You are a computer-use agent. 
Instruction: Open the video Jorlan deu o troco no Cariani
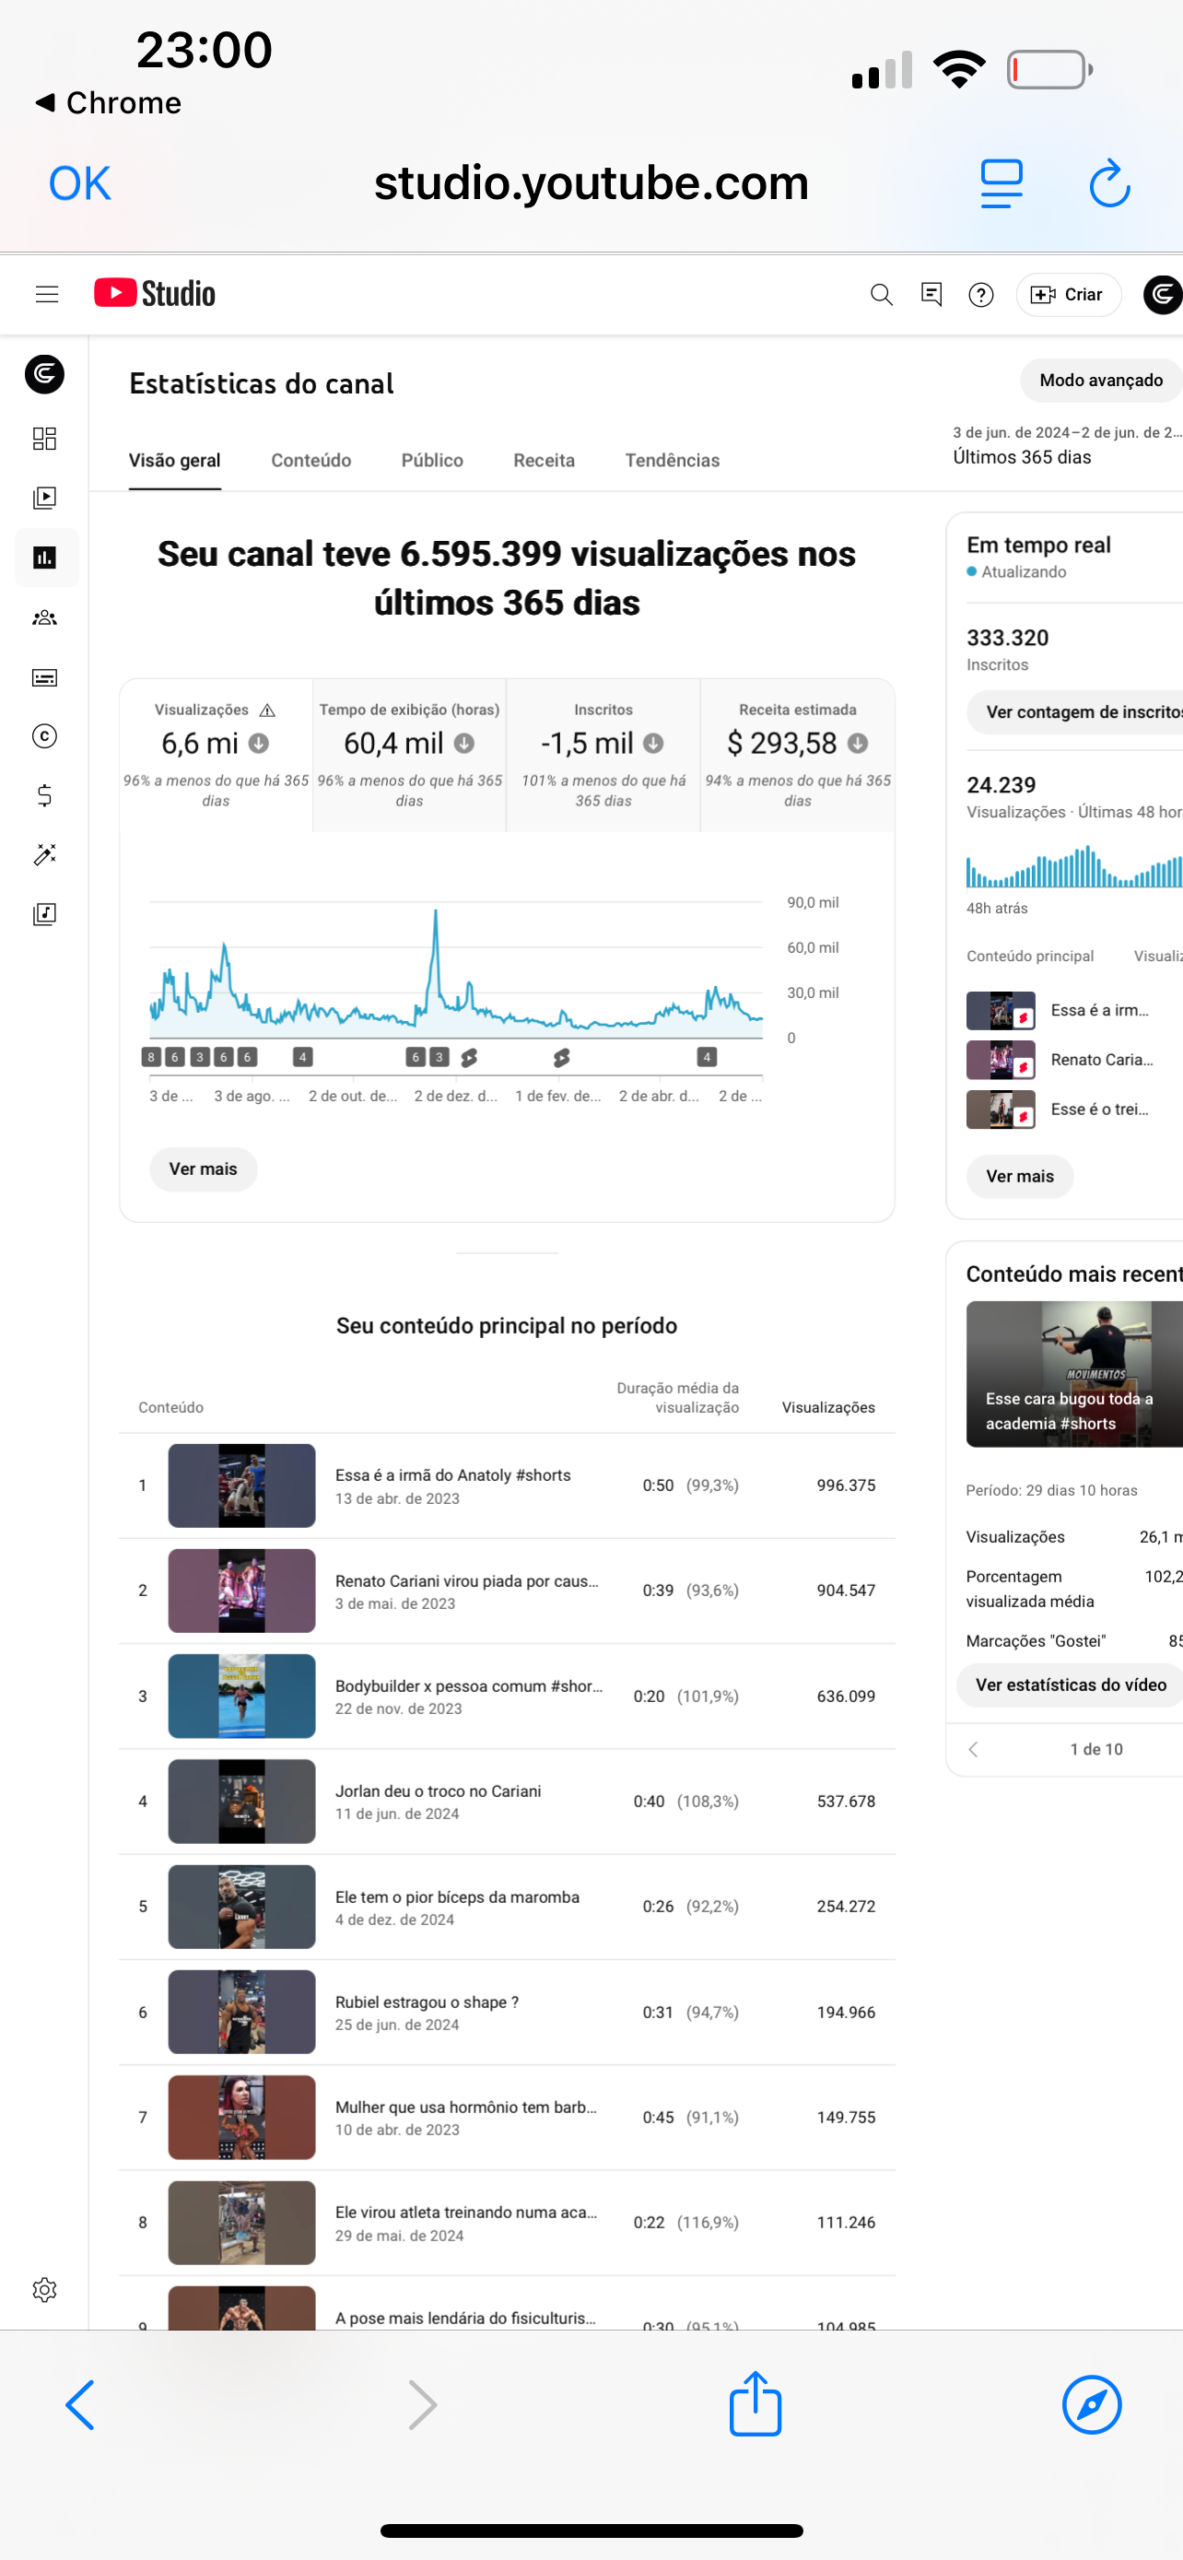[x=438, y=1791]
